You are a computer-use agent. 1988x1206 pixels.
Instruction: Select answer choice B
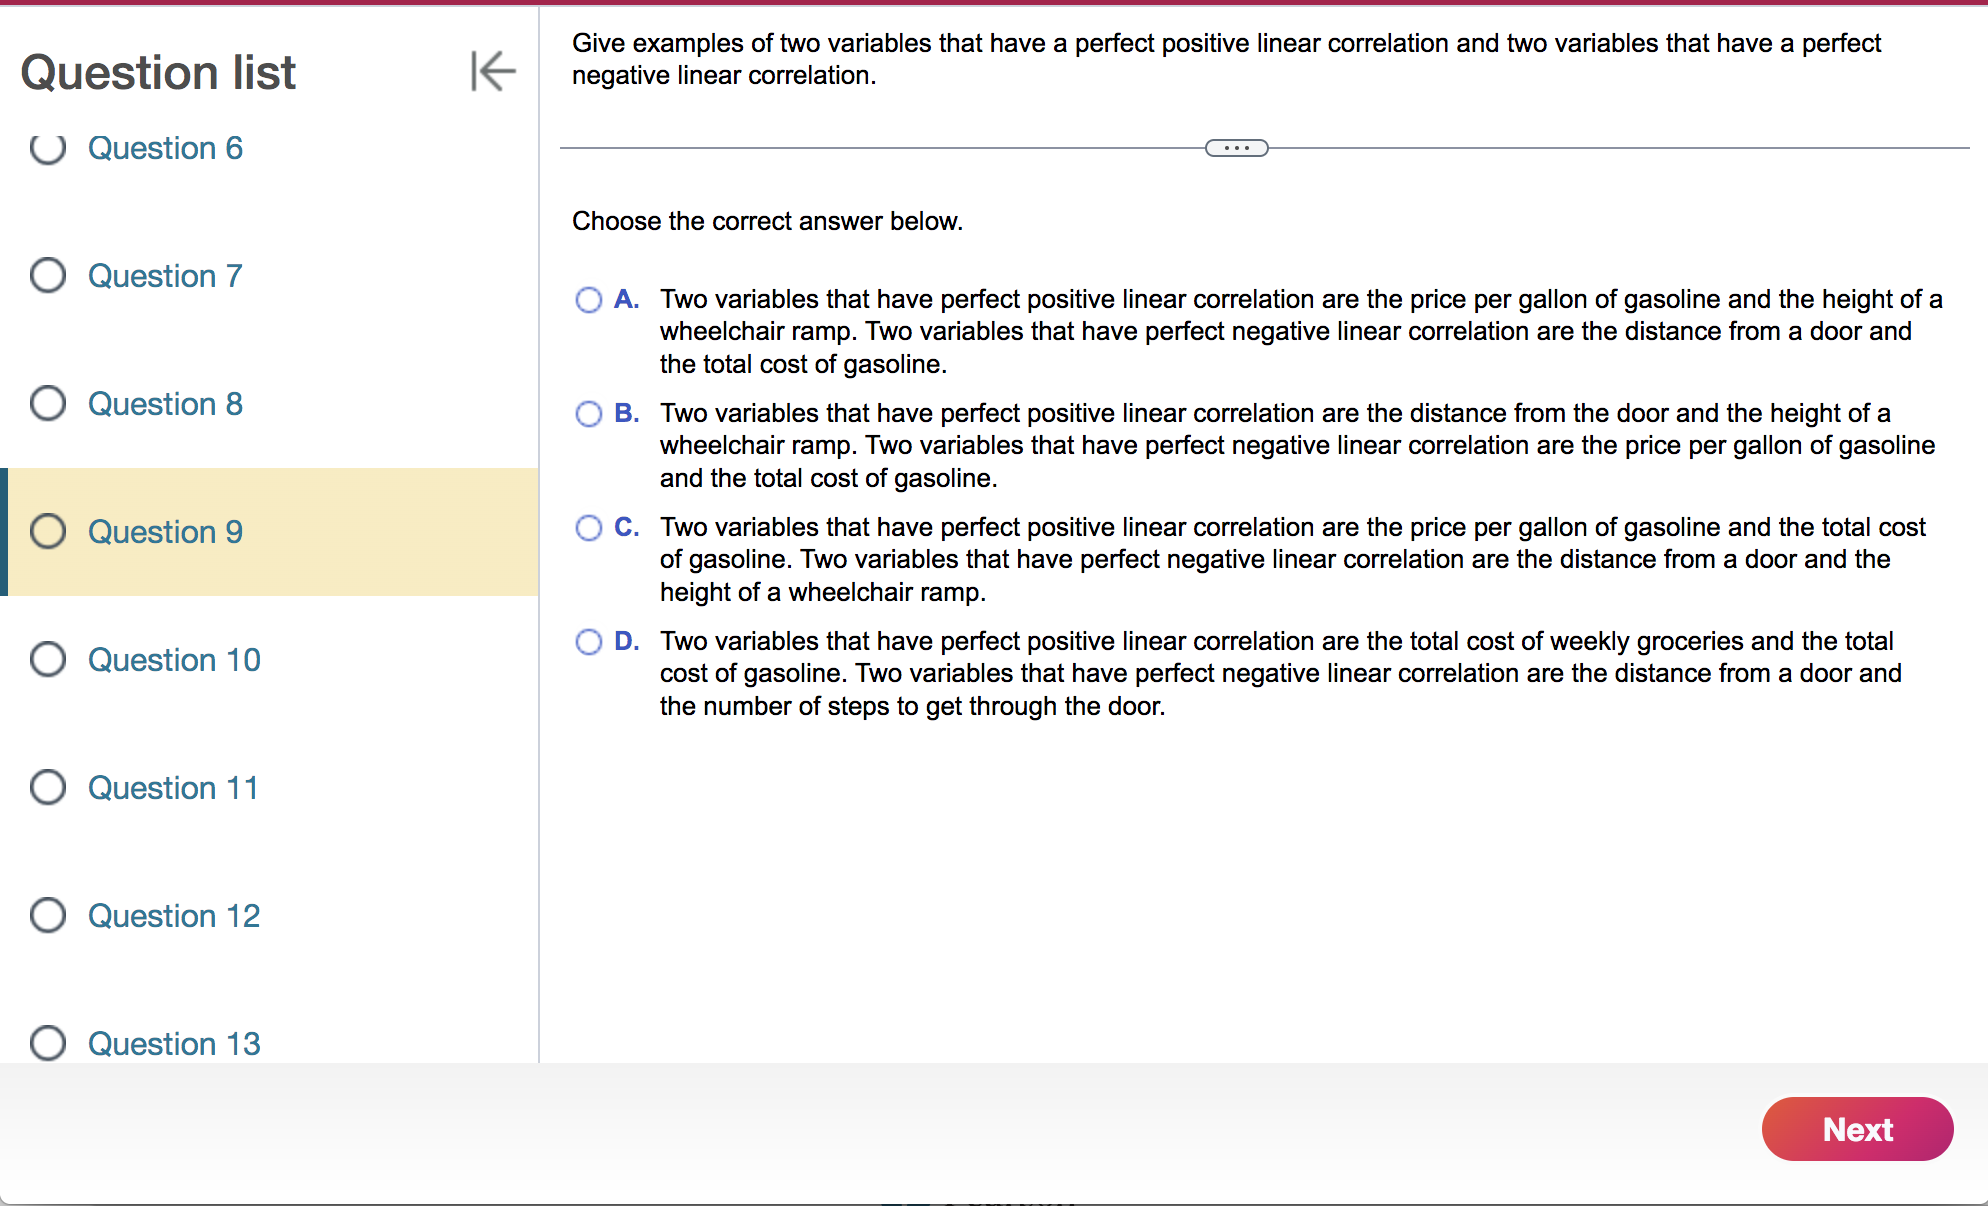(x=588, y=414)
